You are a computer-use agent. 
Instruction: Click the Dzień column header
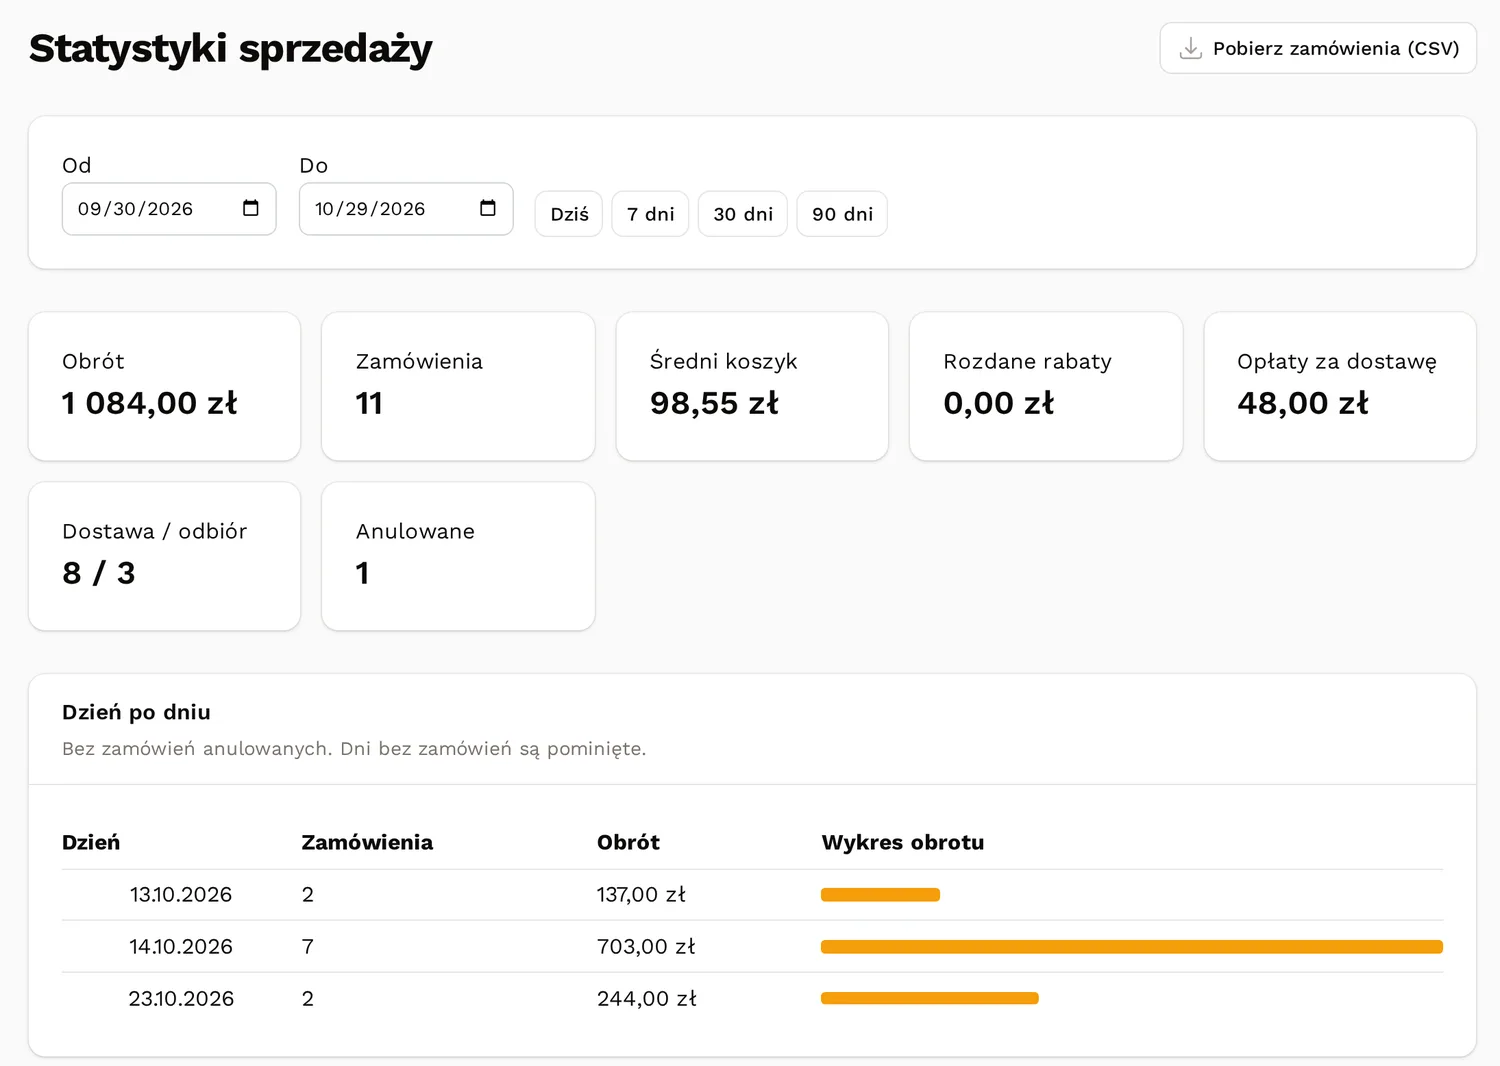pos(91,842)
